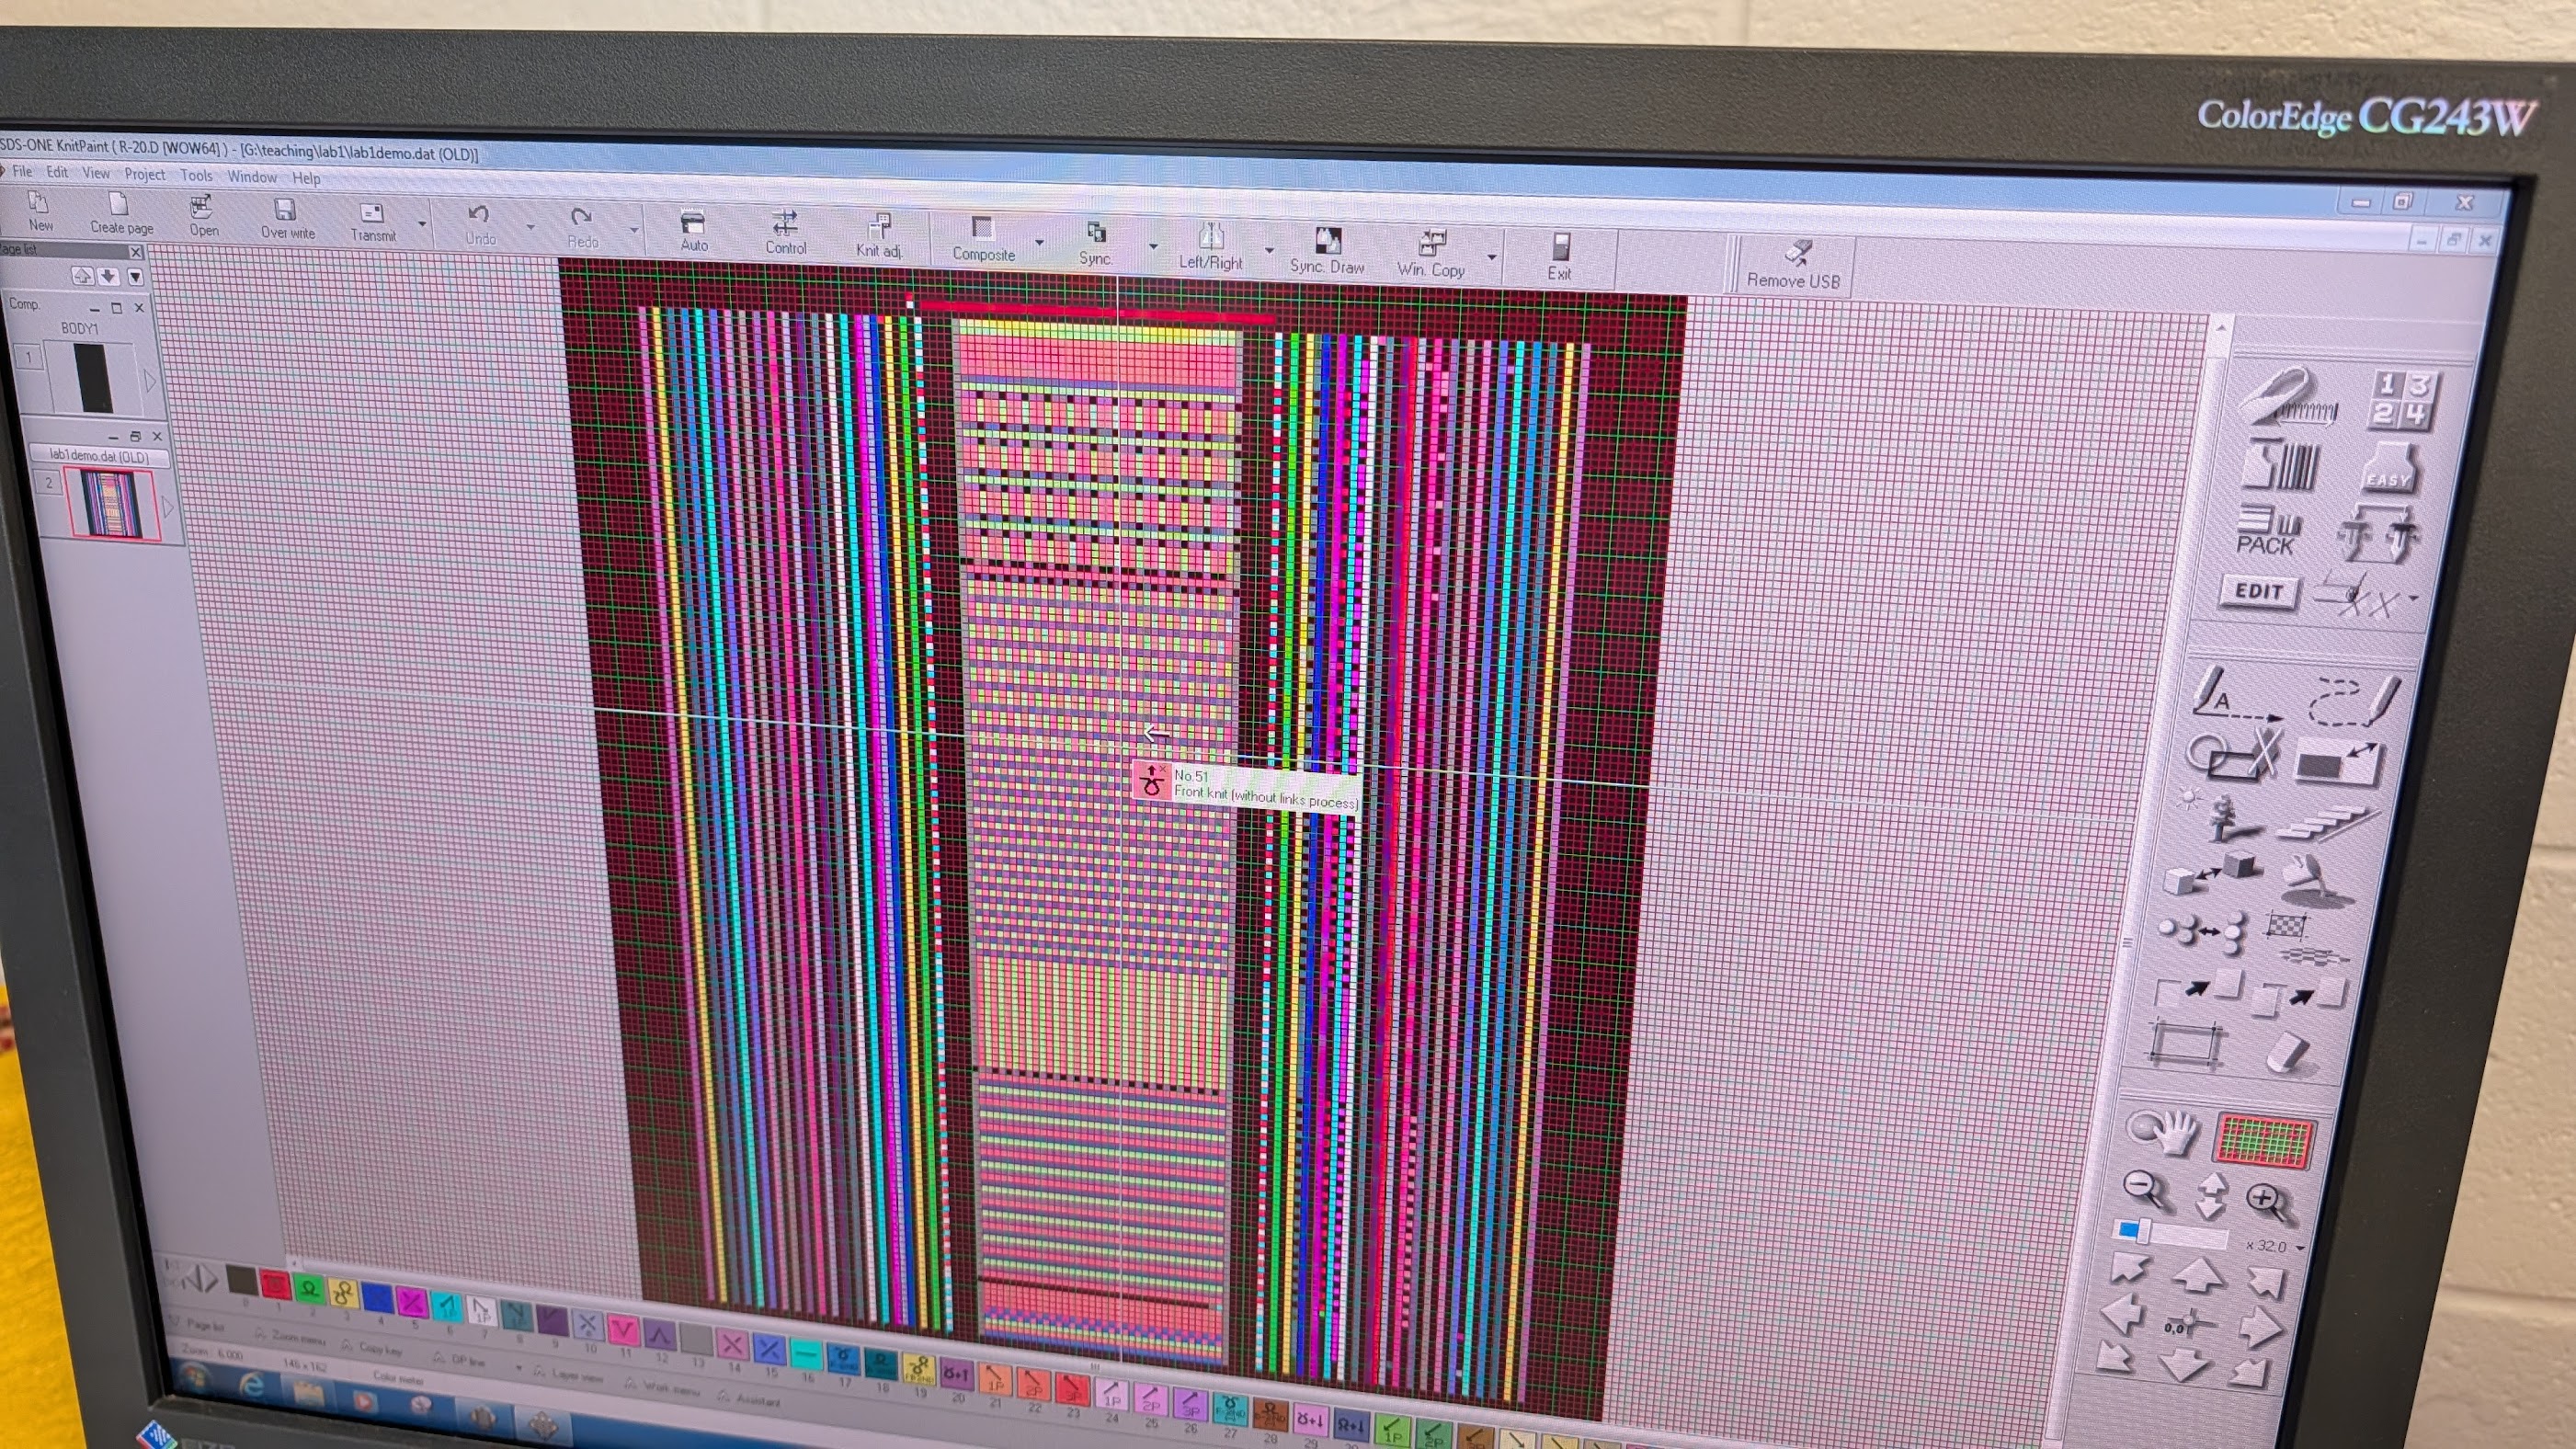This screenshot has height=1449, width=2576.
Task: Open the Win. Copy dropdown arrow
Action: point(1493,257)
